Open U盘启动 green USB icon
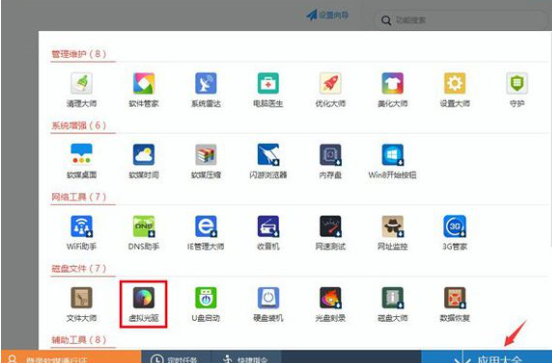 coord(206,298)
